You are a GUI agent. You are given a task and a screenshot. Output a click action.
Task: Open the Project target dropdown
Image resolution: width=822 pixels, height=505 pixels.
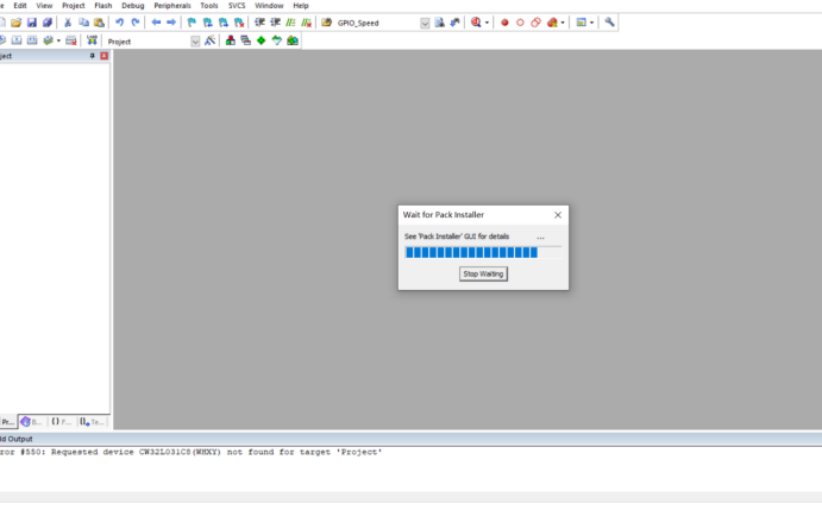[x=195, y=41]
